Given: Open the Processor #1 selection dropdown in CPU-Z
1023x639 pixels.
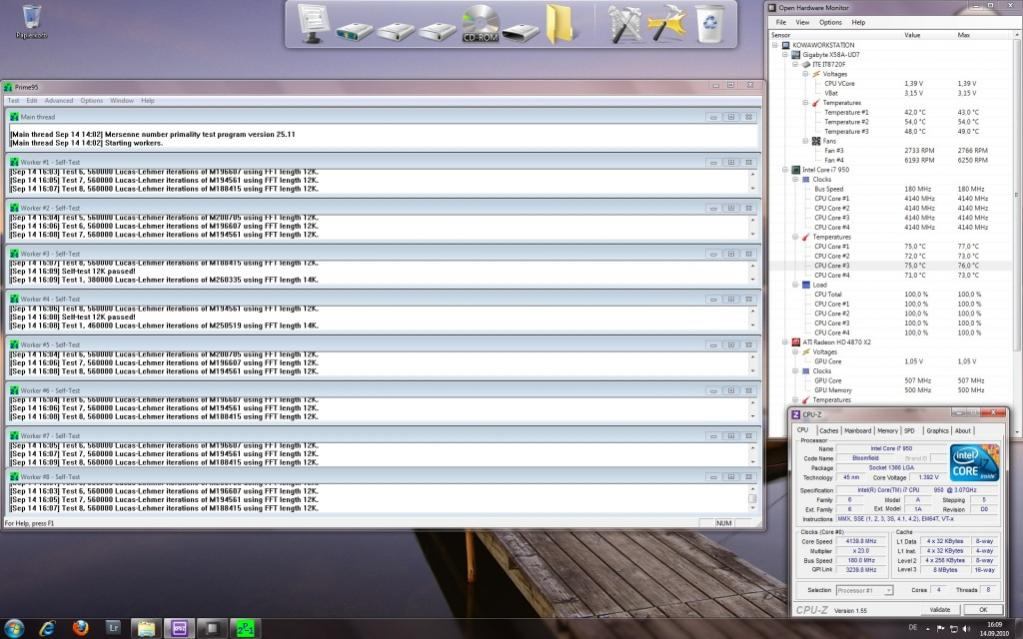Looking at the screenshot, I should (x=864, y=590).
